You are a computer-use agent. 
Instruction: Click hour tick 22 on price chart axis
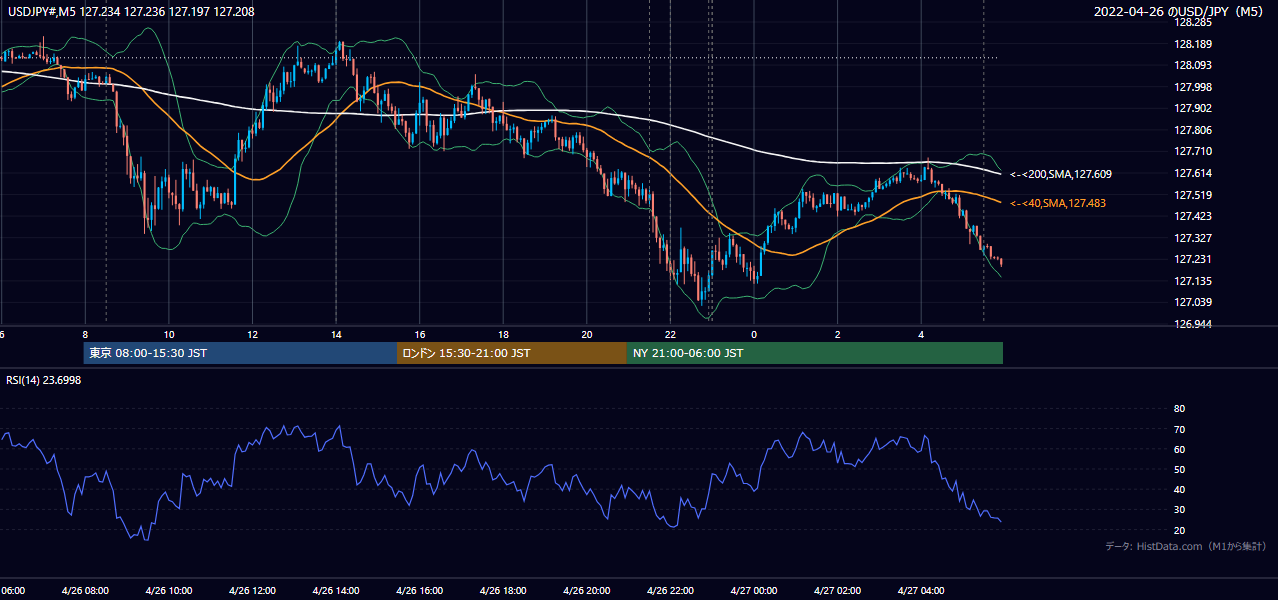point(670,334)
